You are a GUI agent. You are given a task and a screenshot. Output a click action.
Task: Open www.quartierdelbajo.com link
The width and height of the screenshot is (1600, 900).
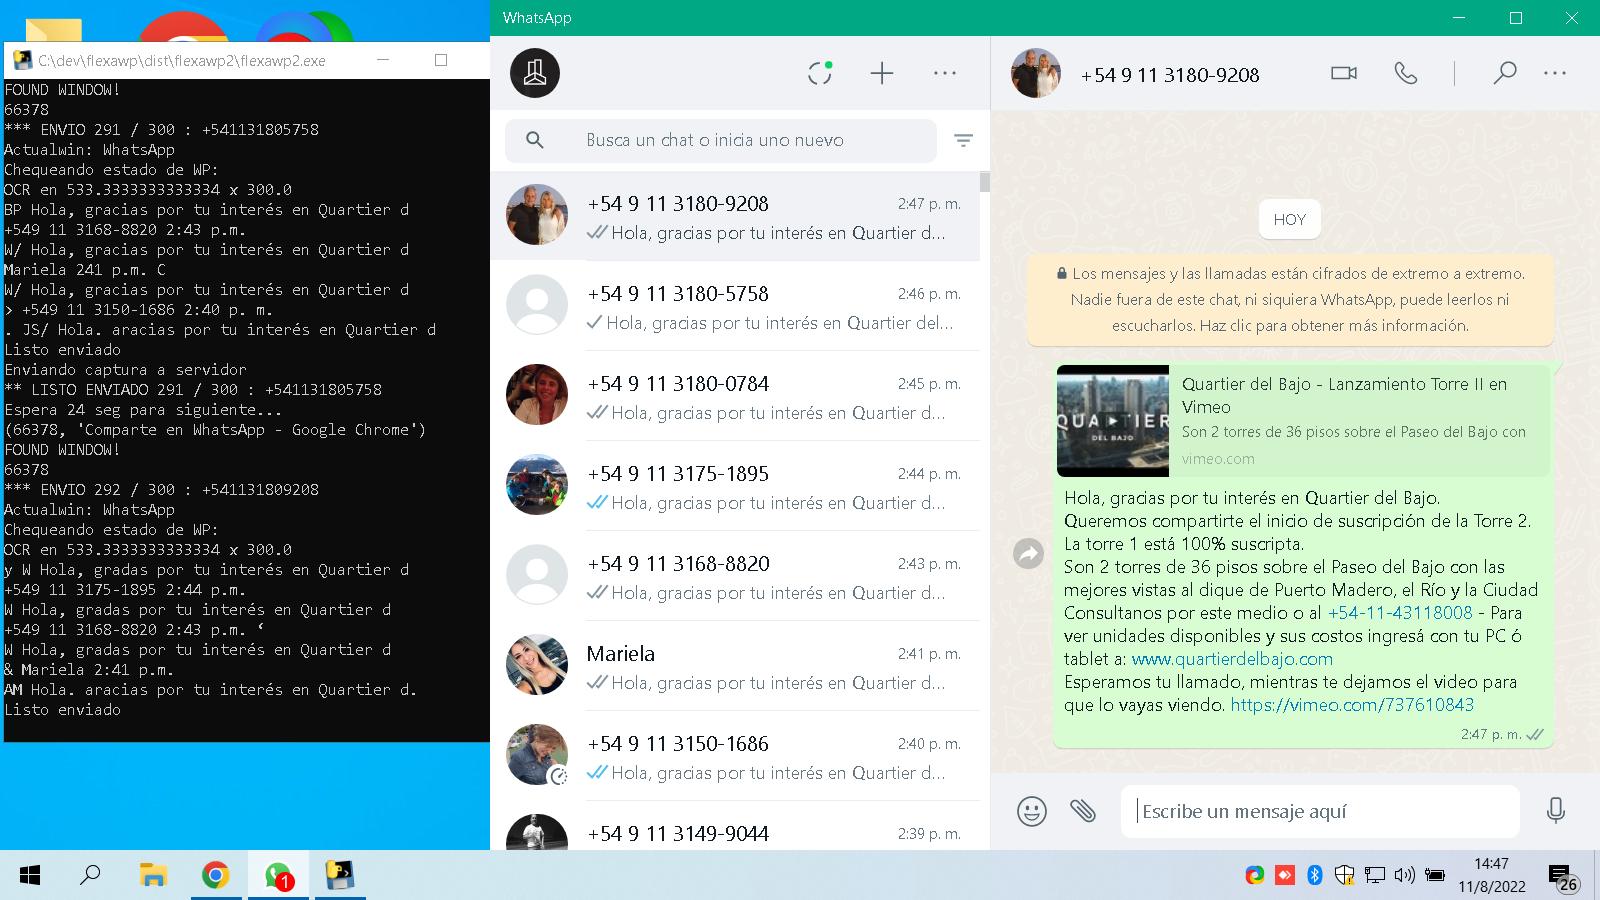[1232, 659]
